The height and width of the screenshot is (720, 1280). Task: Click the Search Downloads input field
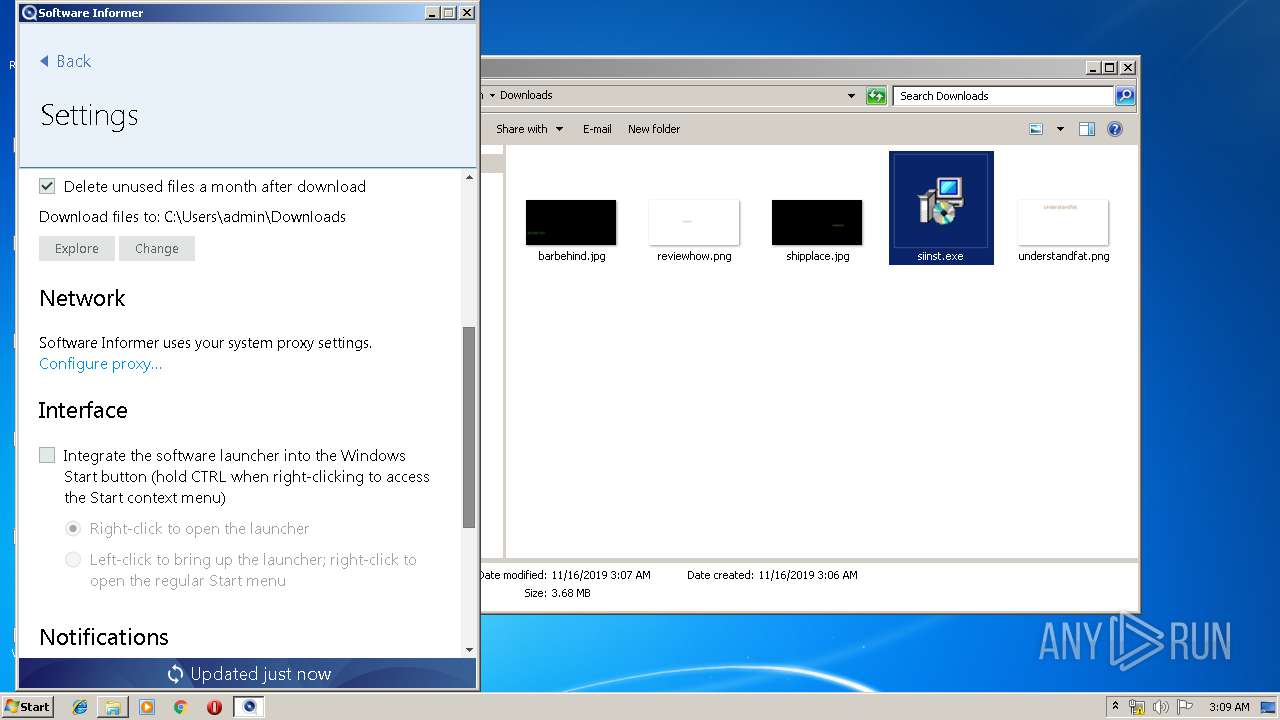pos(1004,96)
